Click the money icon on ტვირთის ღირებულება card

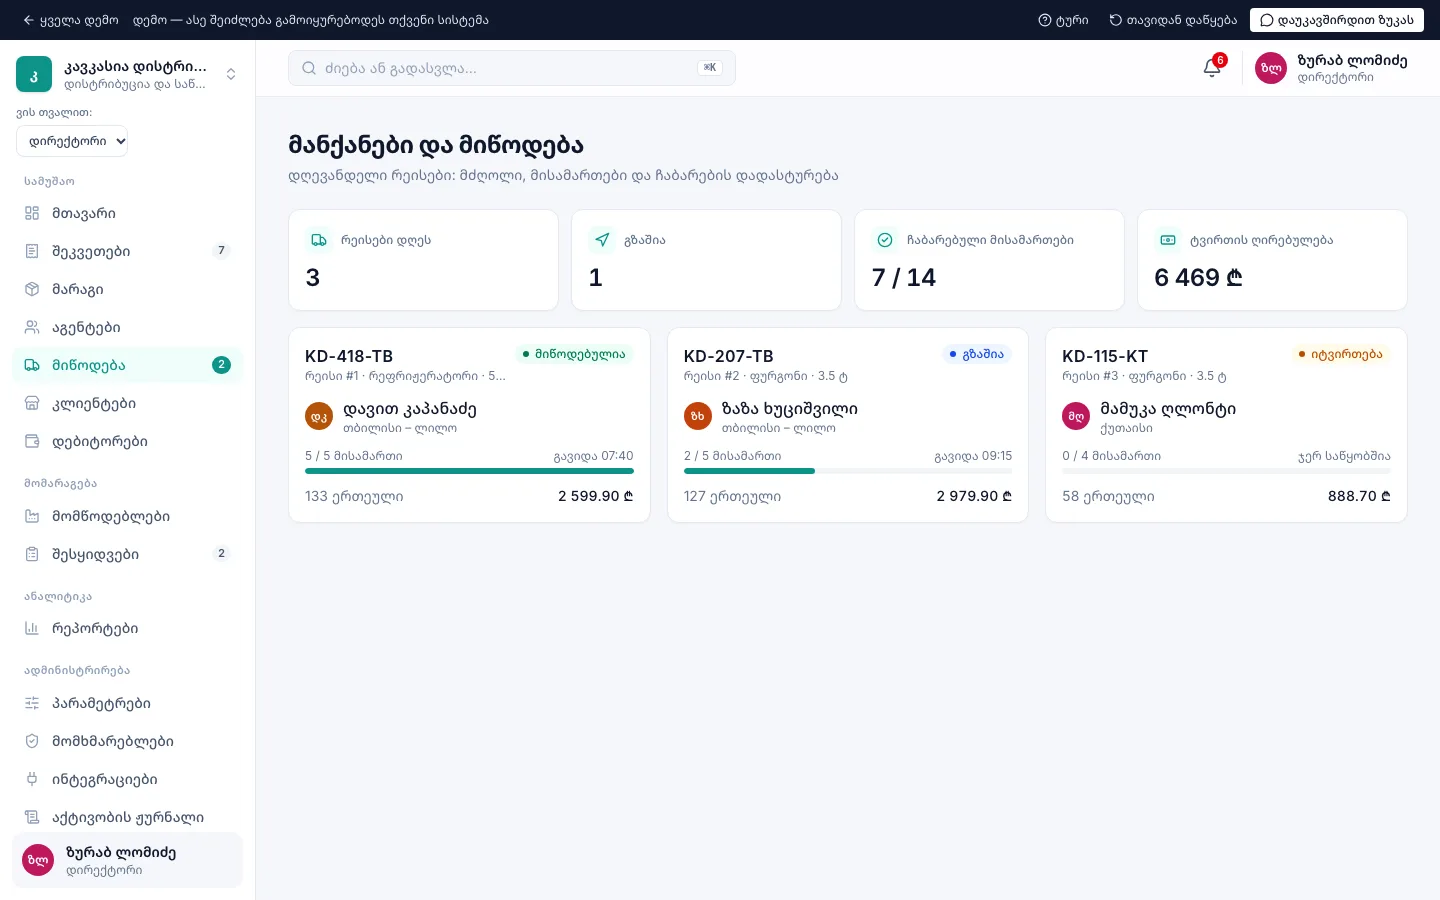(x=1168, y=240)
